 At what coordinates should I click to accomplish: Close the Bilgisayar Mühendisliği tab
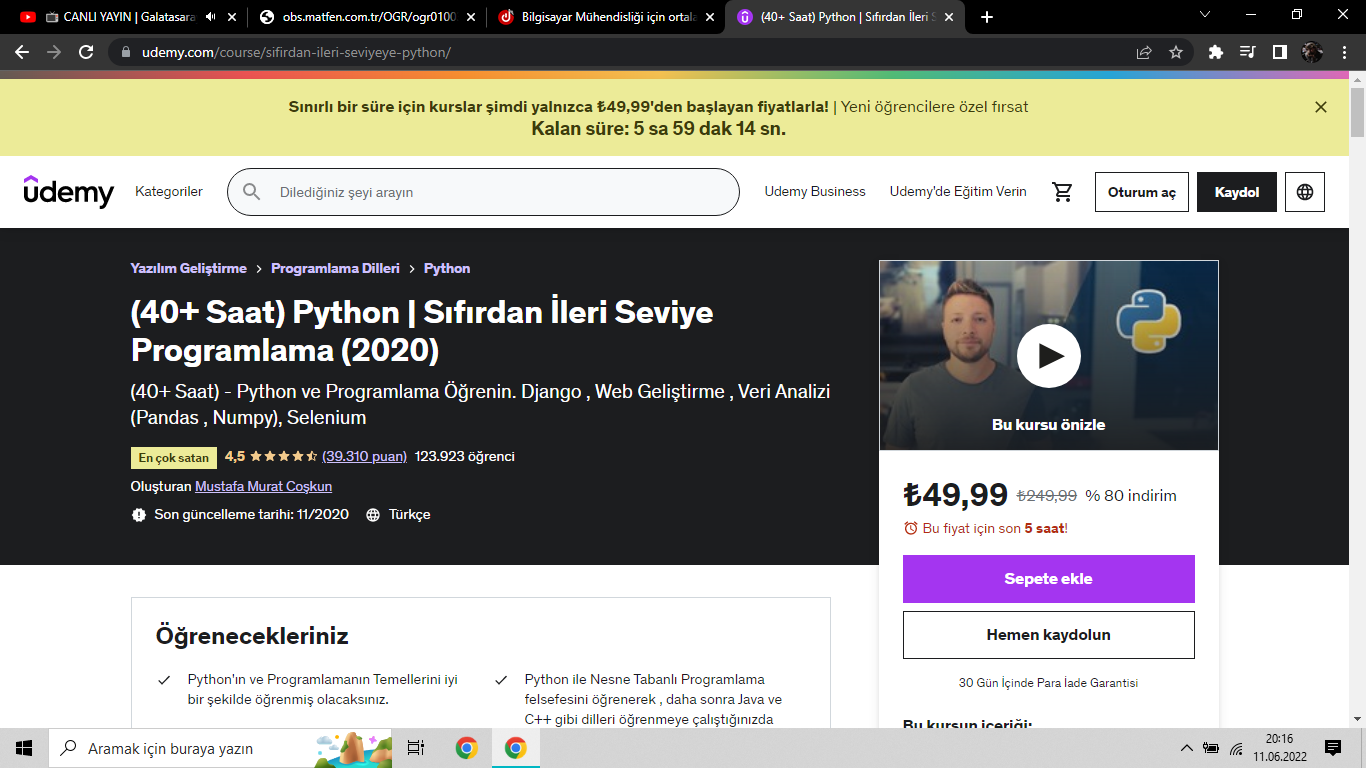coord(710,17)
